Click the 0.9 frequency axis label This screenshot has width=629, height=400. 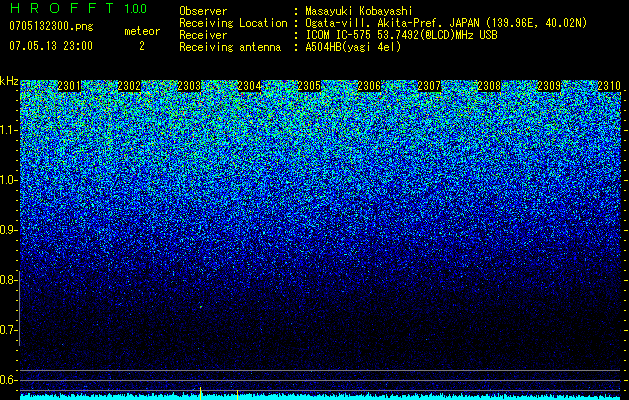point(8,230)
